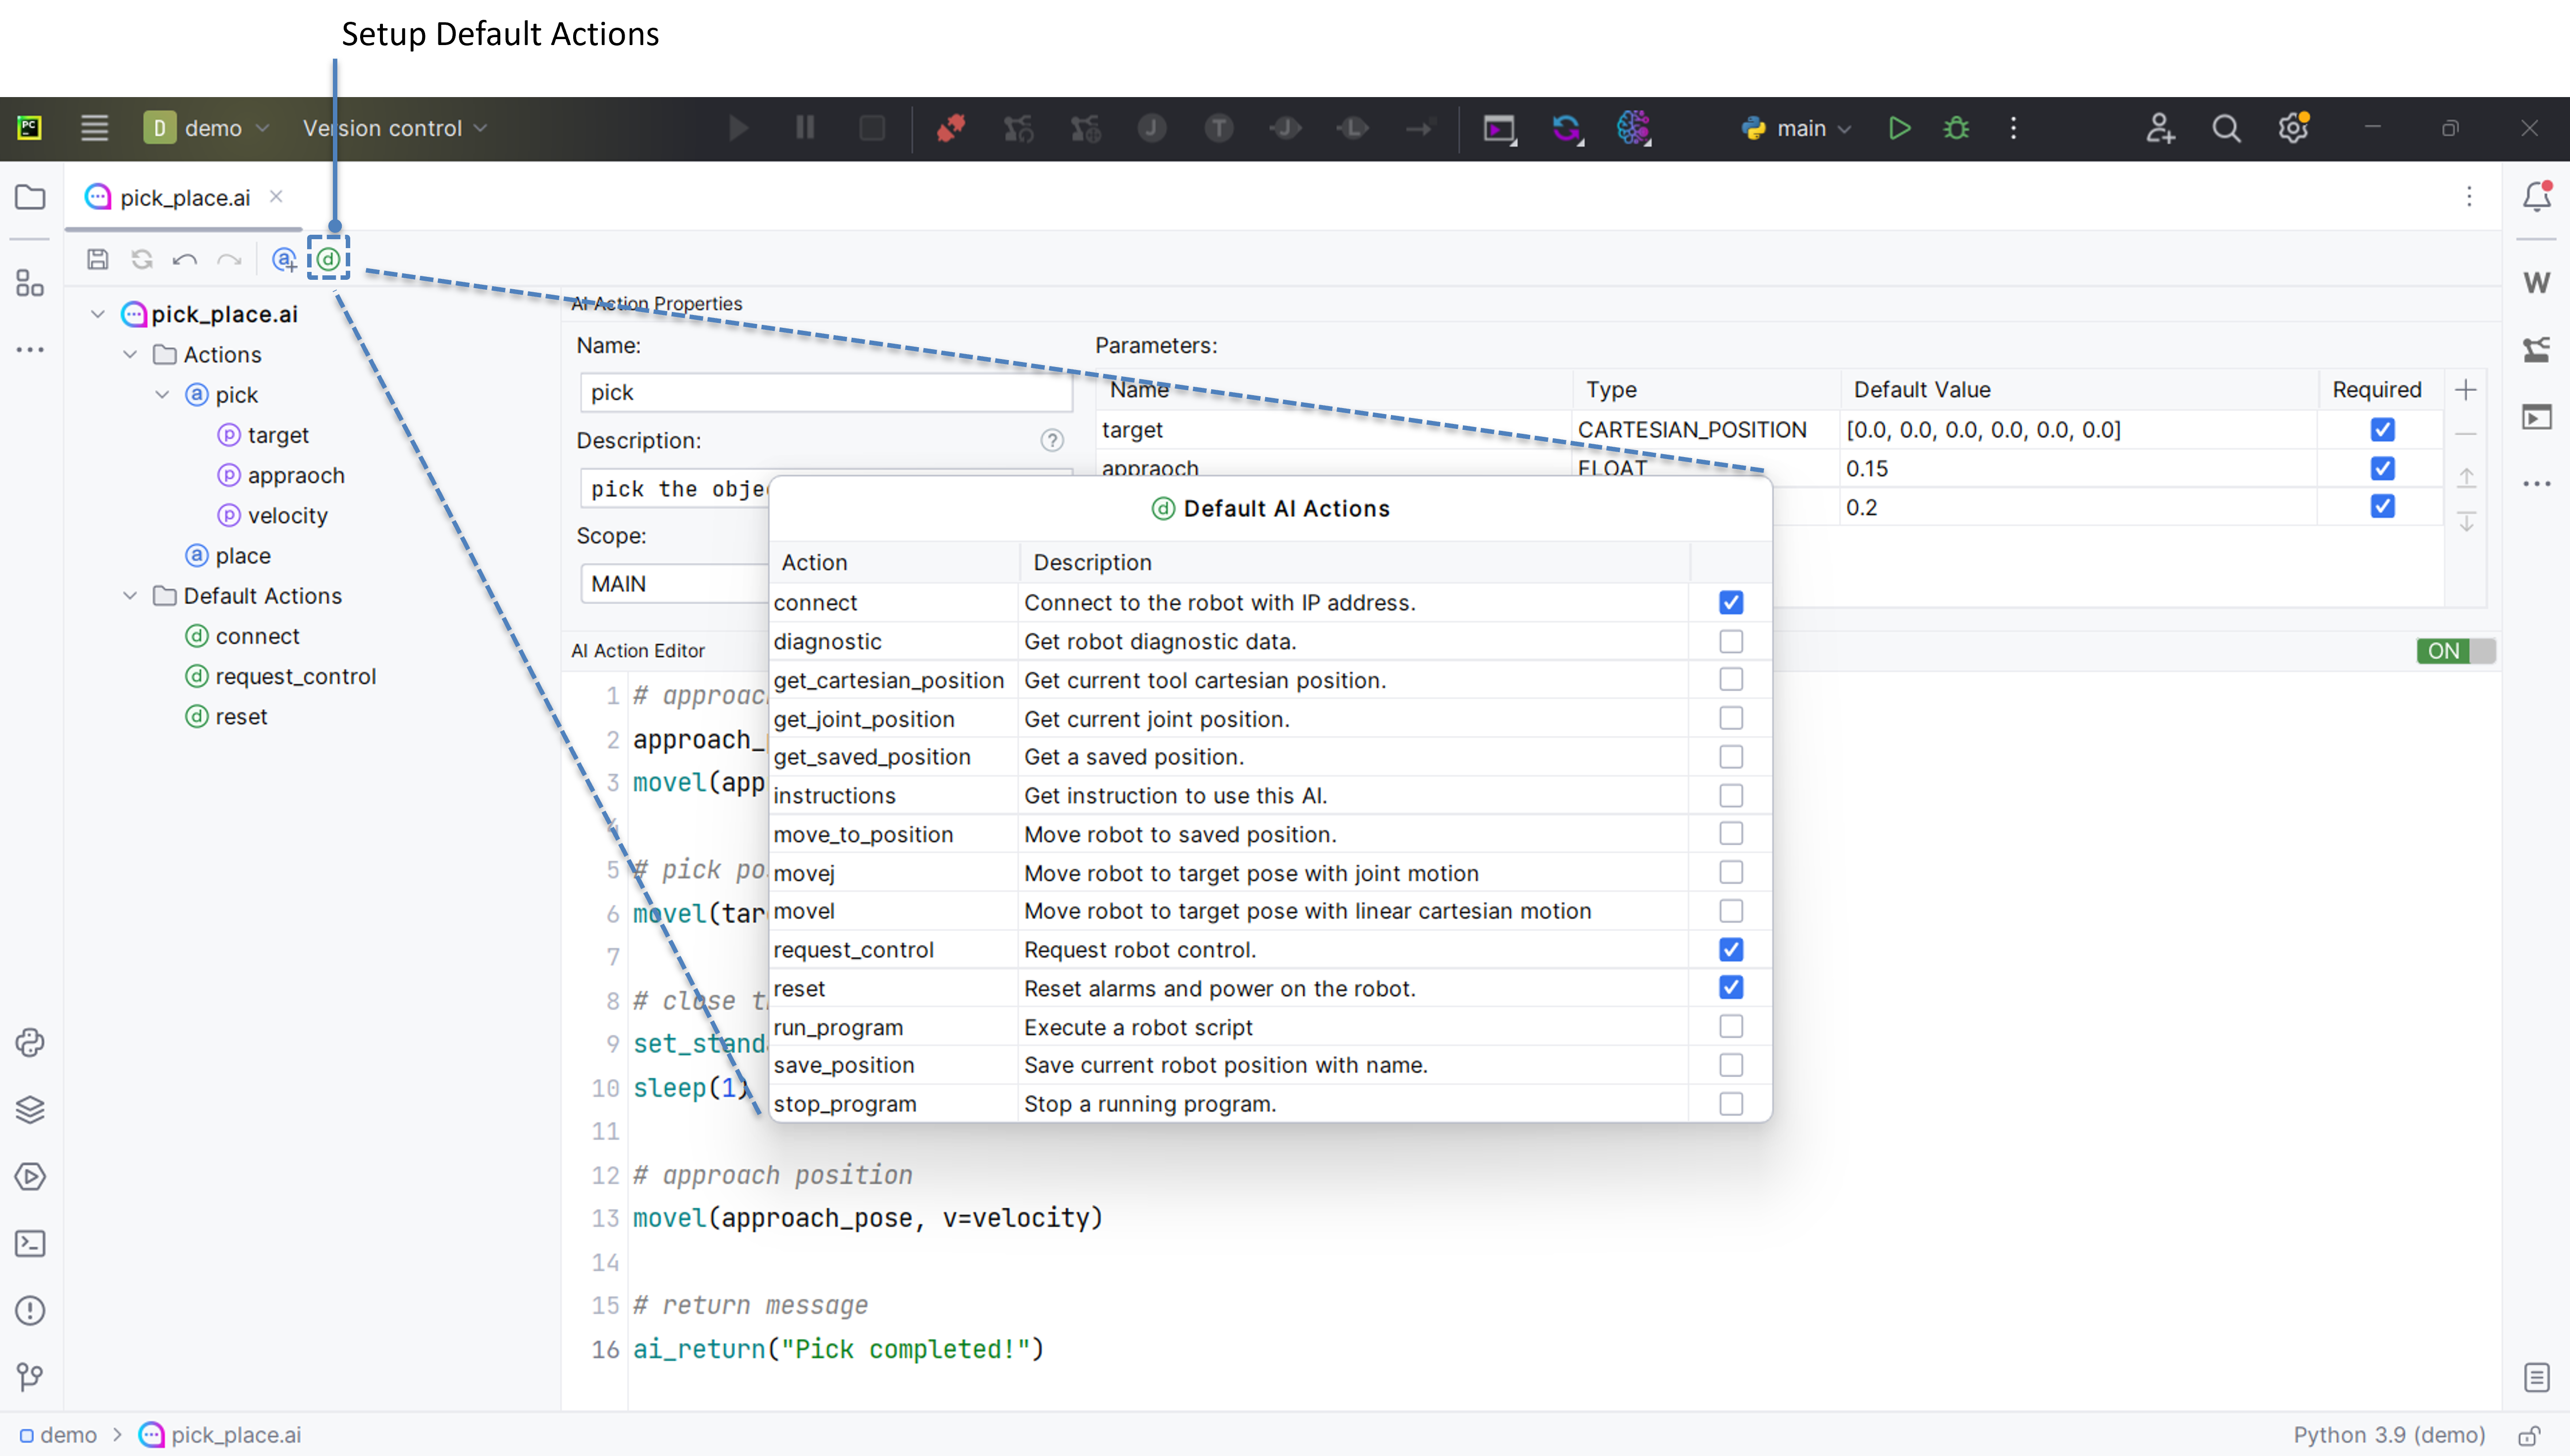
Task: Open the Python Packages tool window icon
Action: pos(30,1110)
